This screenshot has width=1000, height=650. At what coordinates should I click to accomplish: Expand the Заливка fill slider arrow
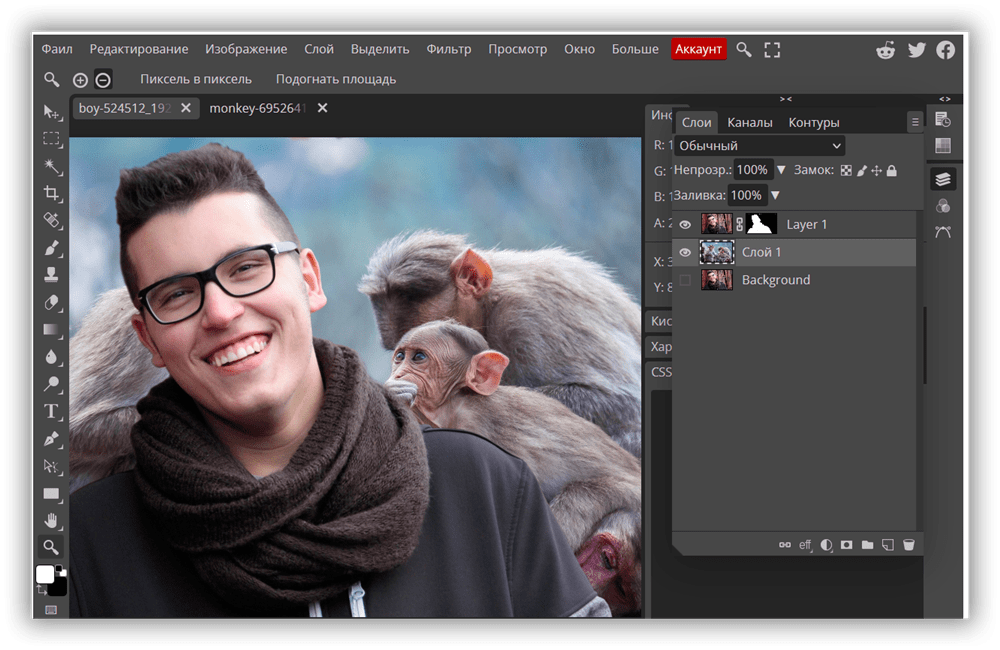(775, 195)
